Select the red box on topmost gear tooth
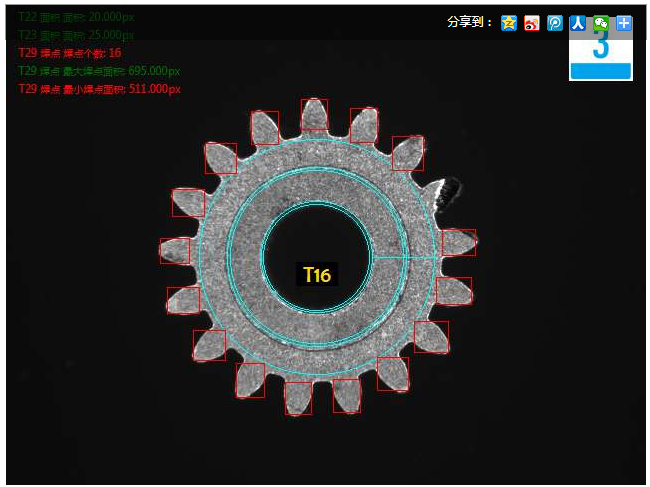The width and height of the screenshot is (650, 487). pyautogui.click(x=314, y=113)
